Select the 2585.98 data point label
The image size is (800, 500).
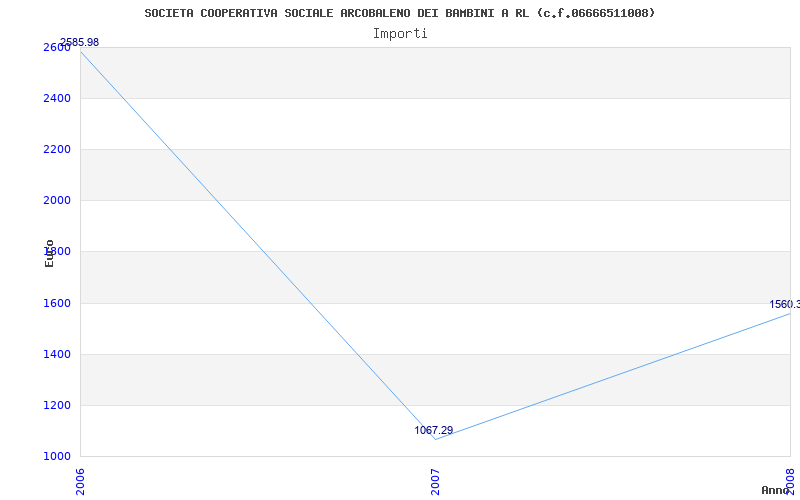coord(80,42)
